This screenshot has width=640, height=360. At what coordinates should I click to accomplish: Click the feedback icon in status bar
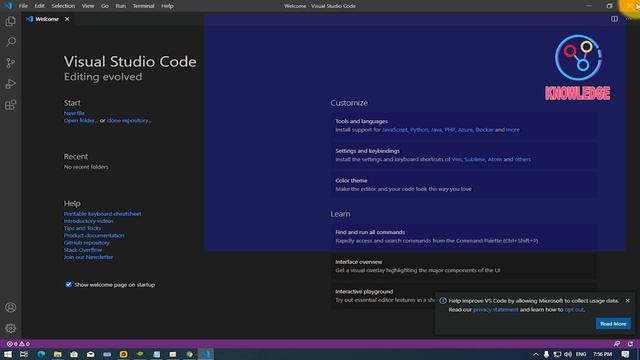coord(617,344)
